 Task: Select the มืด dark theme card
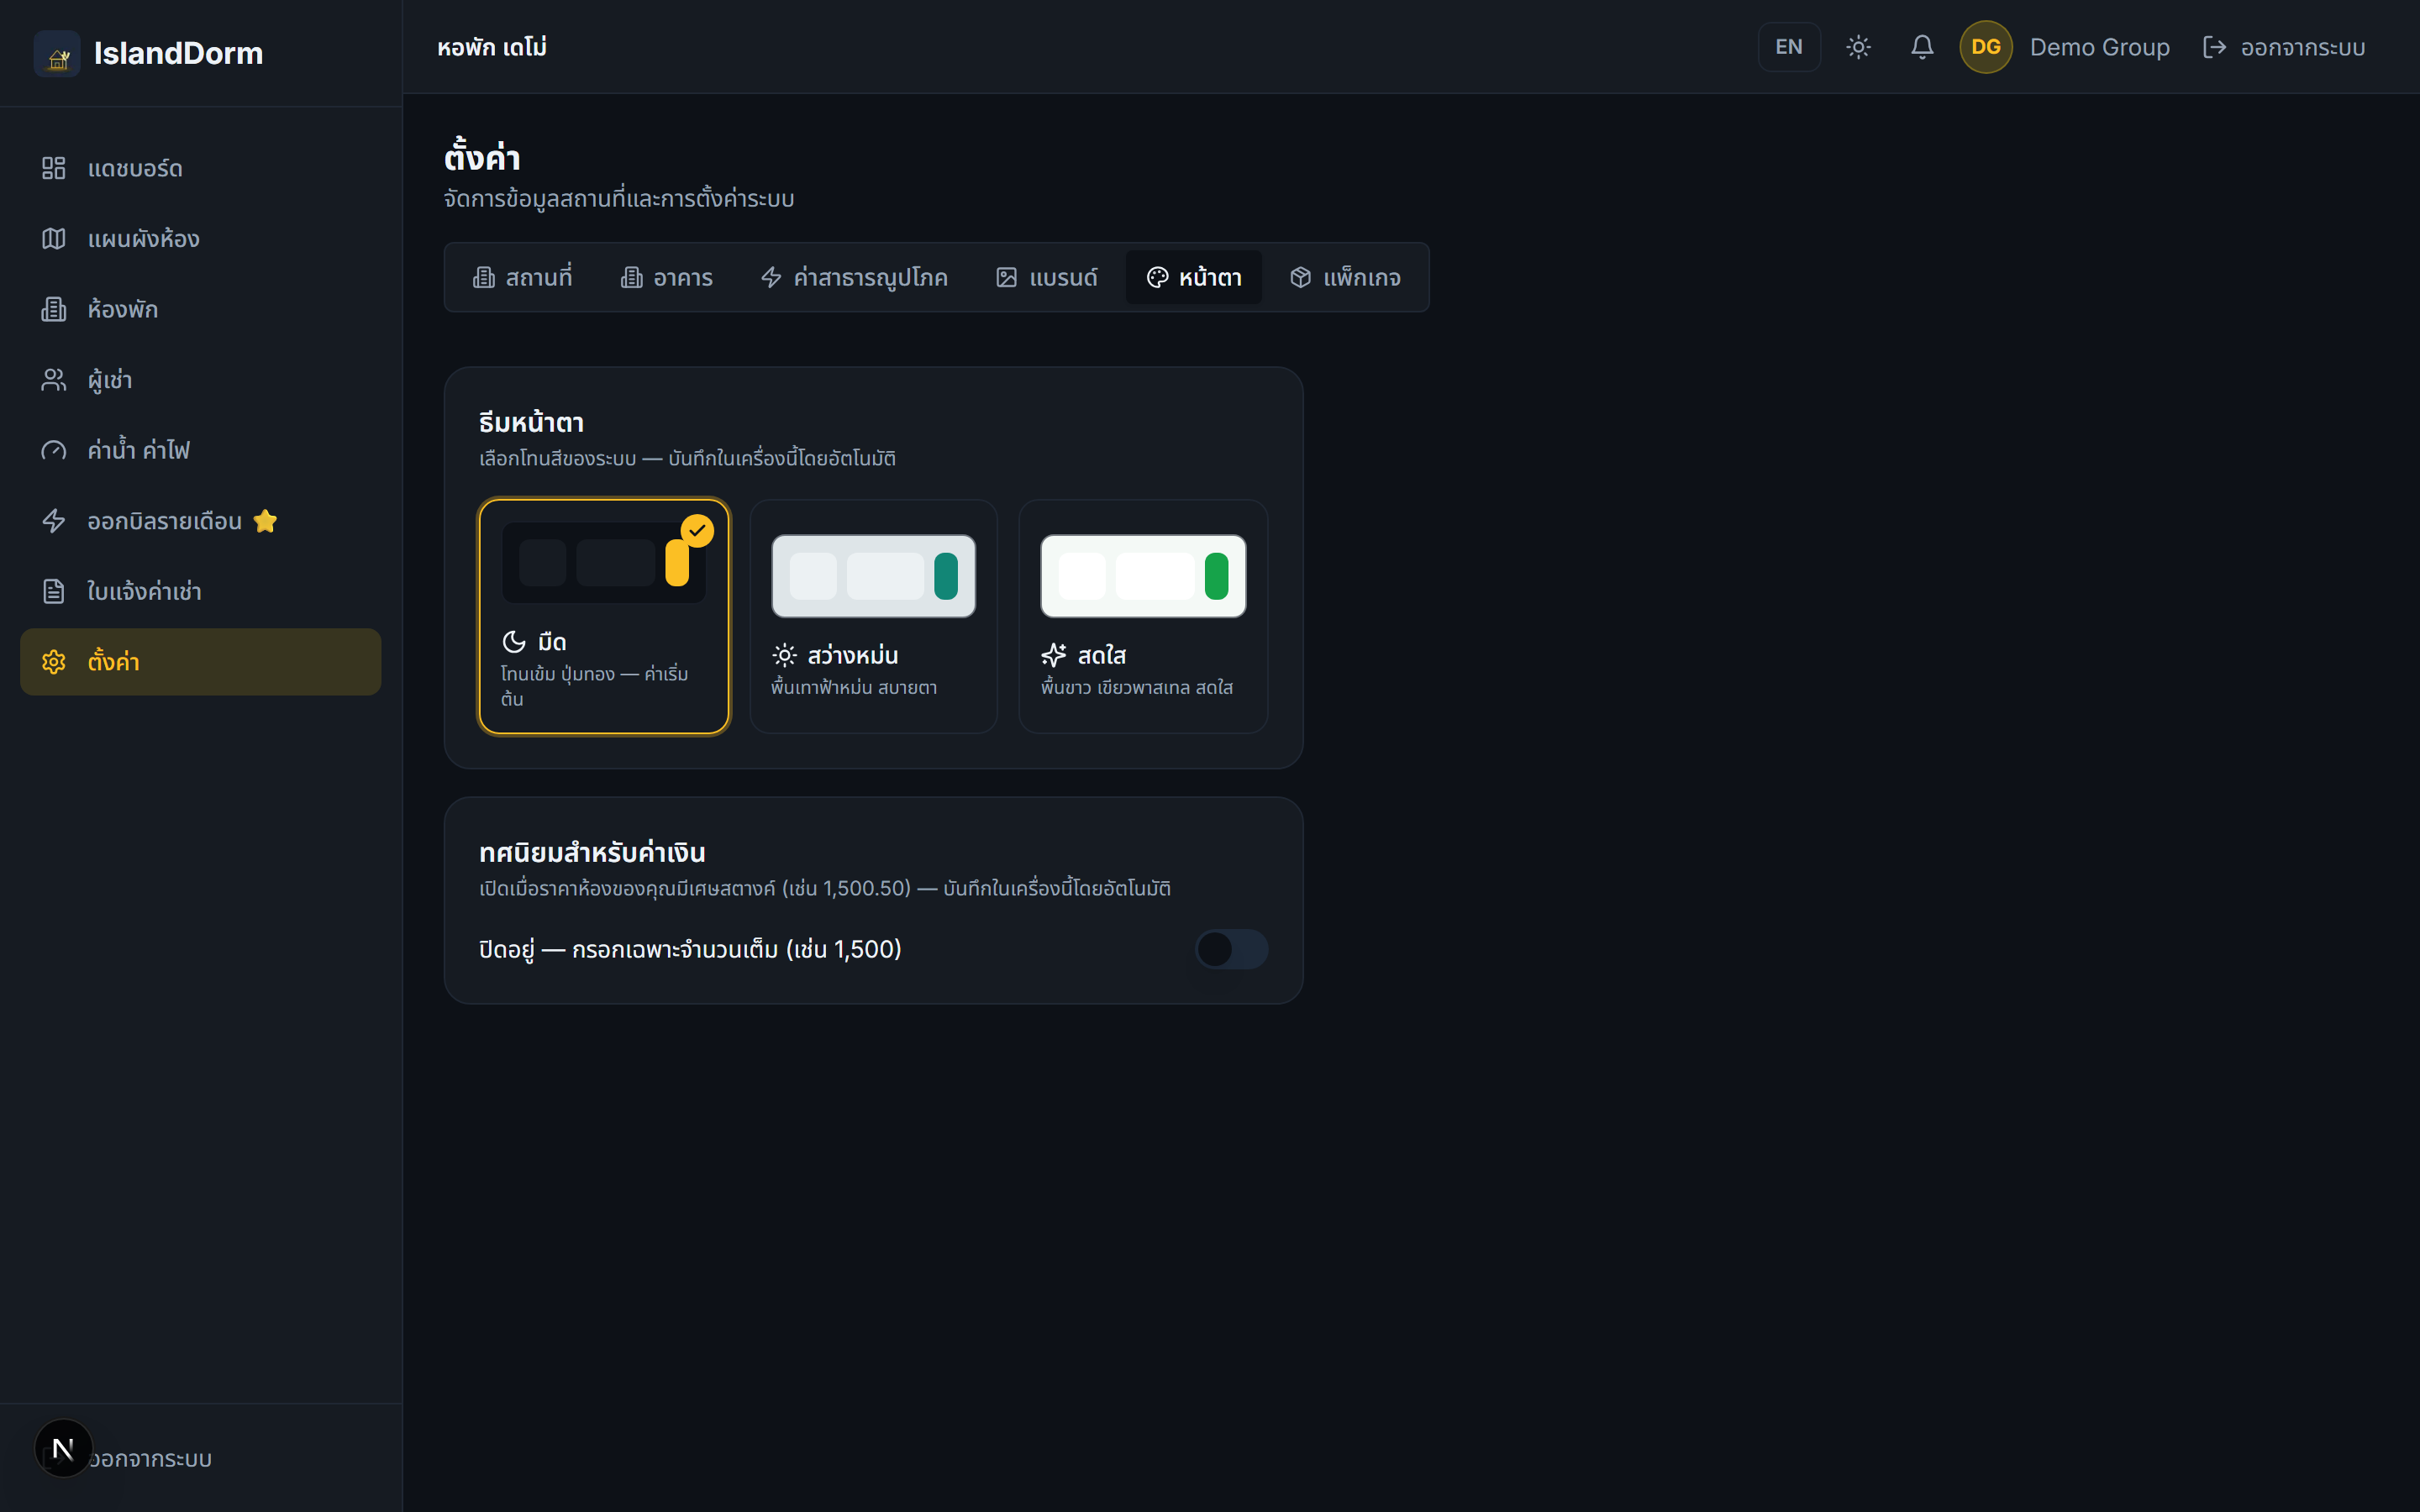[604, 616]
